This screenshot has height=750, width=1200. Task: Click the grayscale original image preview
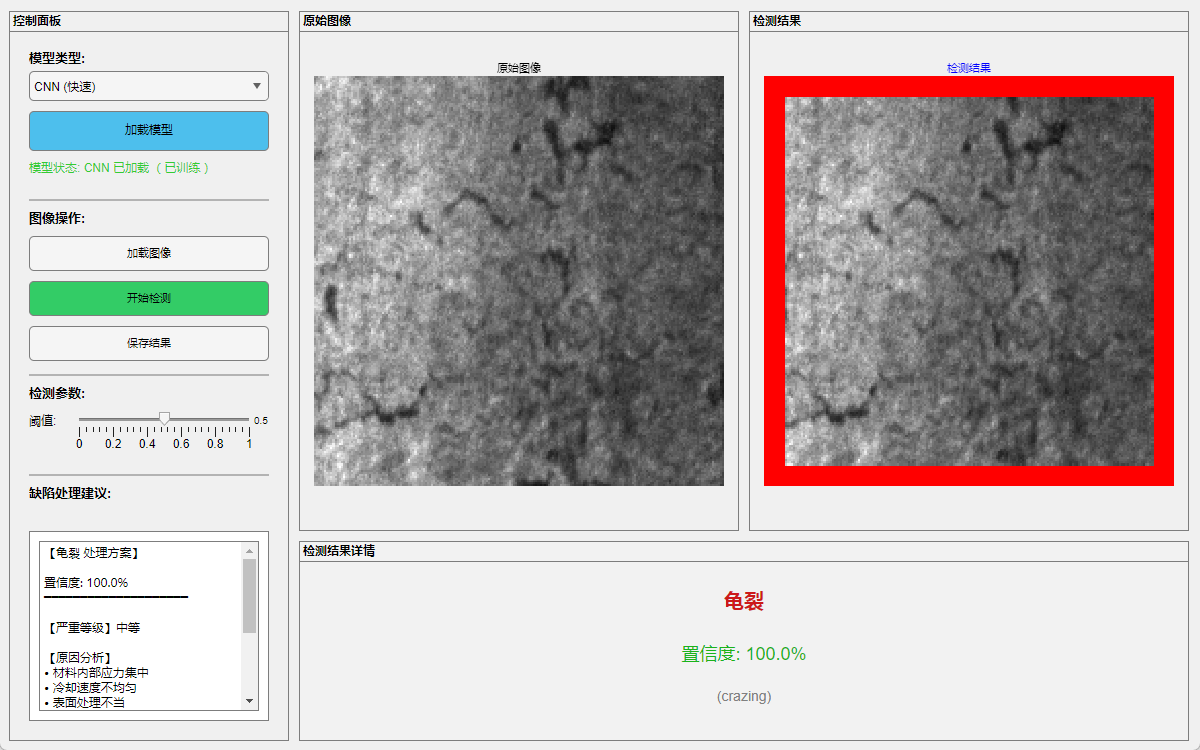coord(518,281)
